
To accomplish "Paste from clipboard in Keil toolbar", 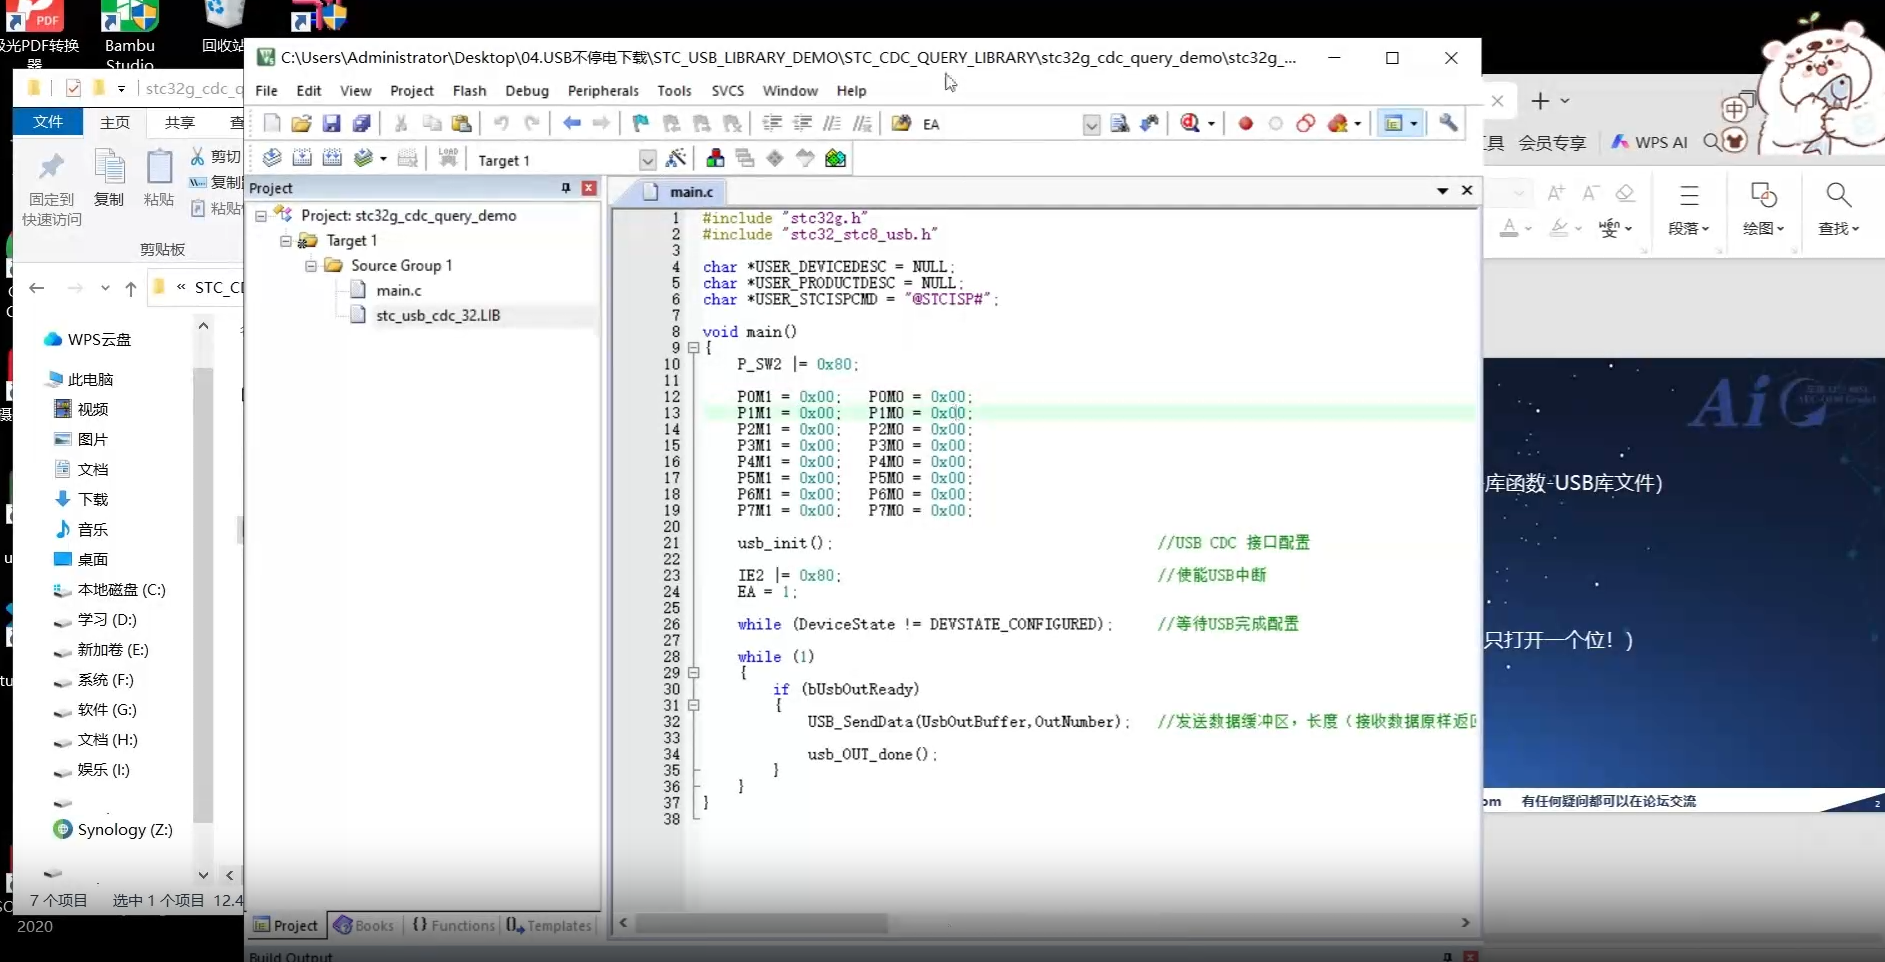I will (461, 123).
